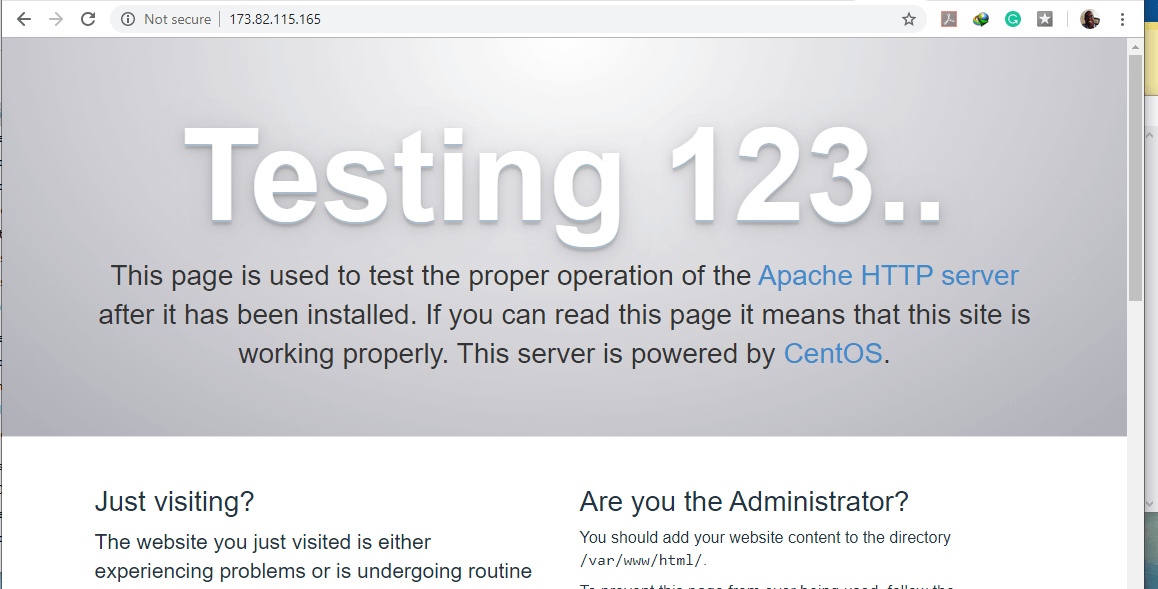This screenshot has width=1158, height=589.
Task: Click the Testing 123.. heading
Action: [x=564, y=175]
